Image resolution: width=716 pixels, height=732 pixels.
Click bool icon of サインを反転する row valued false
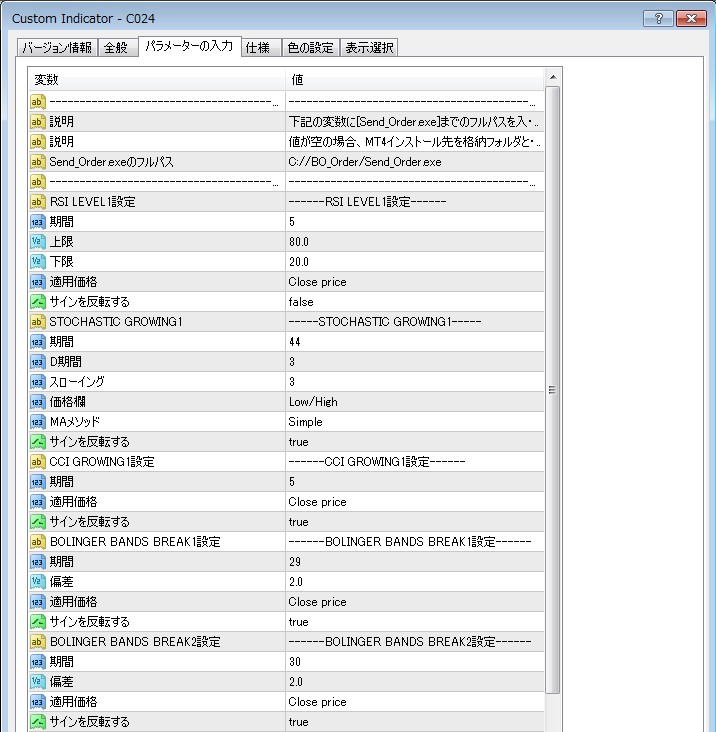[37, 302]
